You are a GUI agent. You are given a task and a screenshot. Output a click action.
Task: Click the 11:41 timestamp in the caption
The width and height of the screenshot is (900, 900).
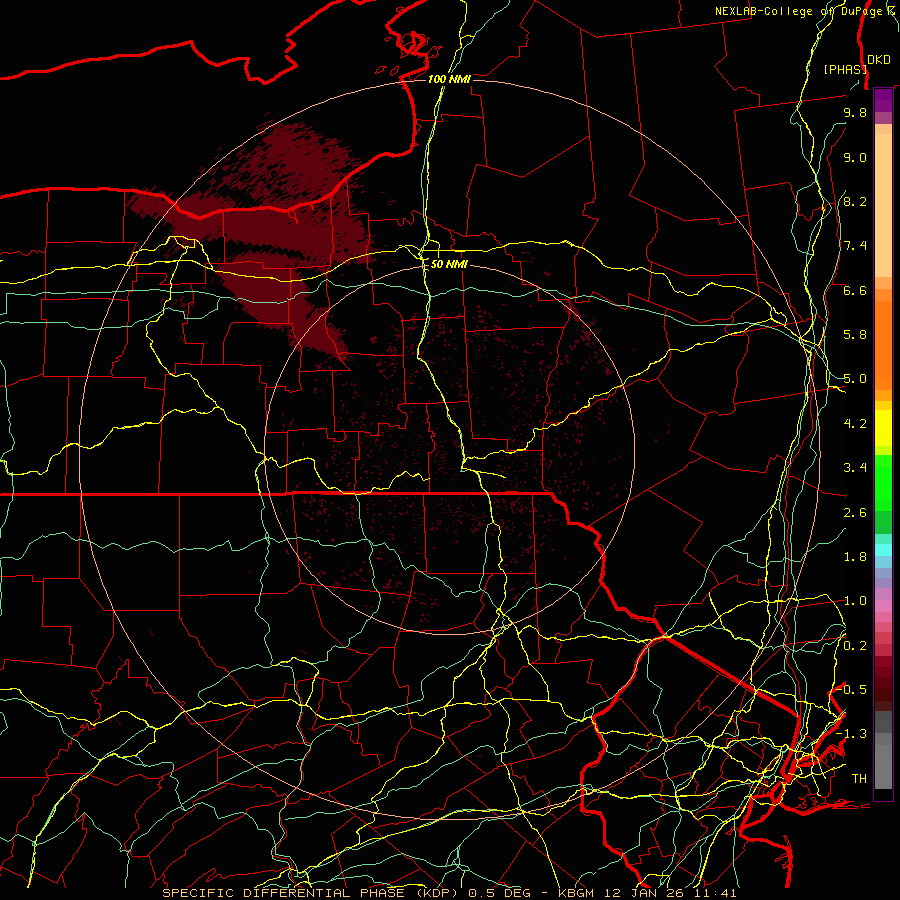[714, 893]
